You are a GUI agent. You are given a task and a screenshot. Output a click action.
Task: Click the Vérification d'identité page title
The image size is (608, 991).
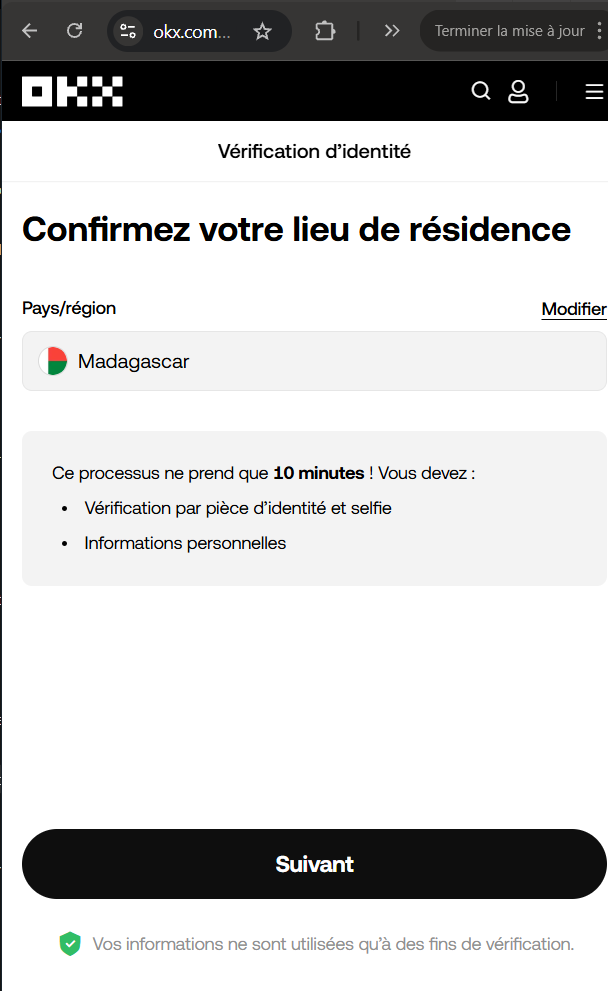pyautogui.click(x=314, y=152)
